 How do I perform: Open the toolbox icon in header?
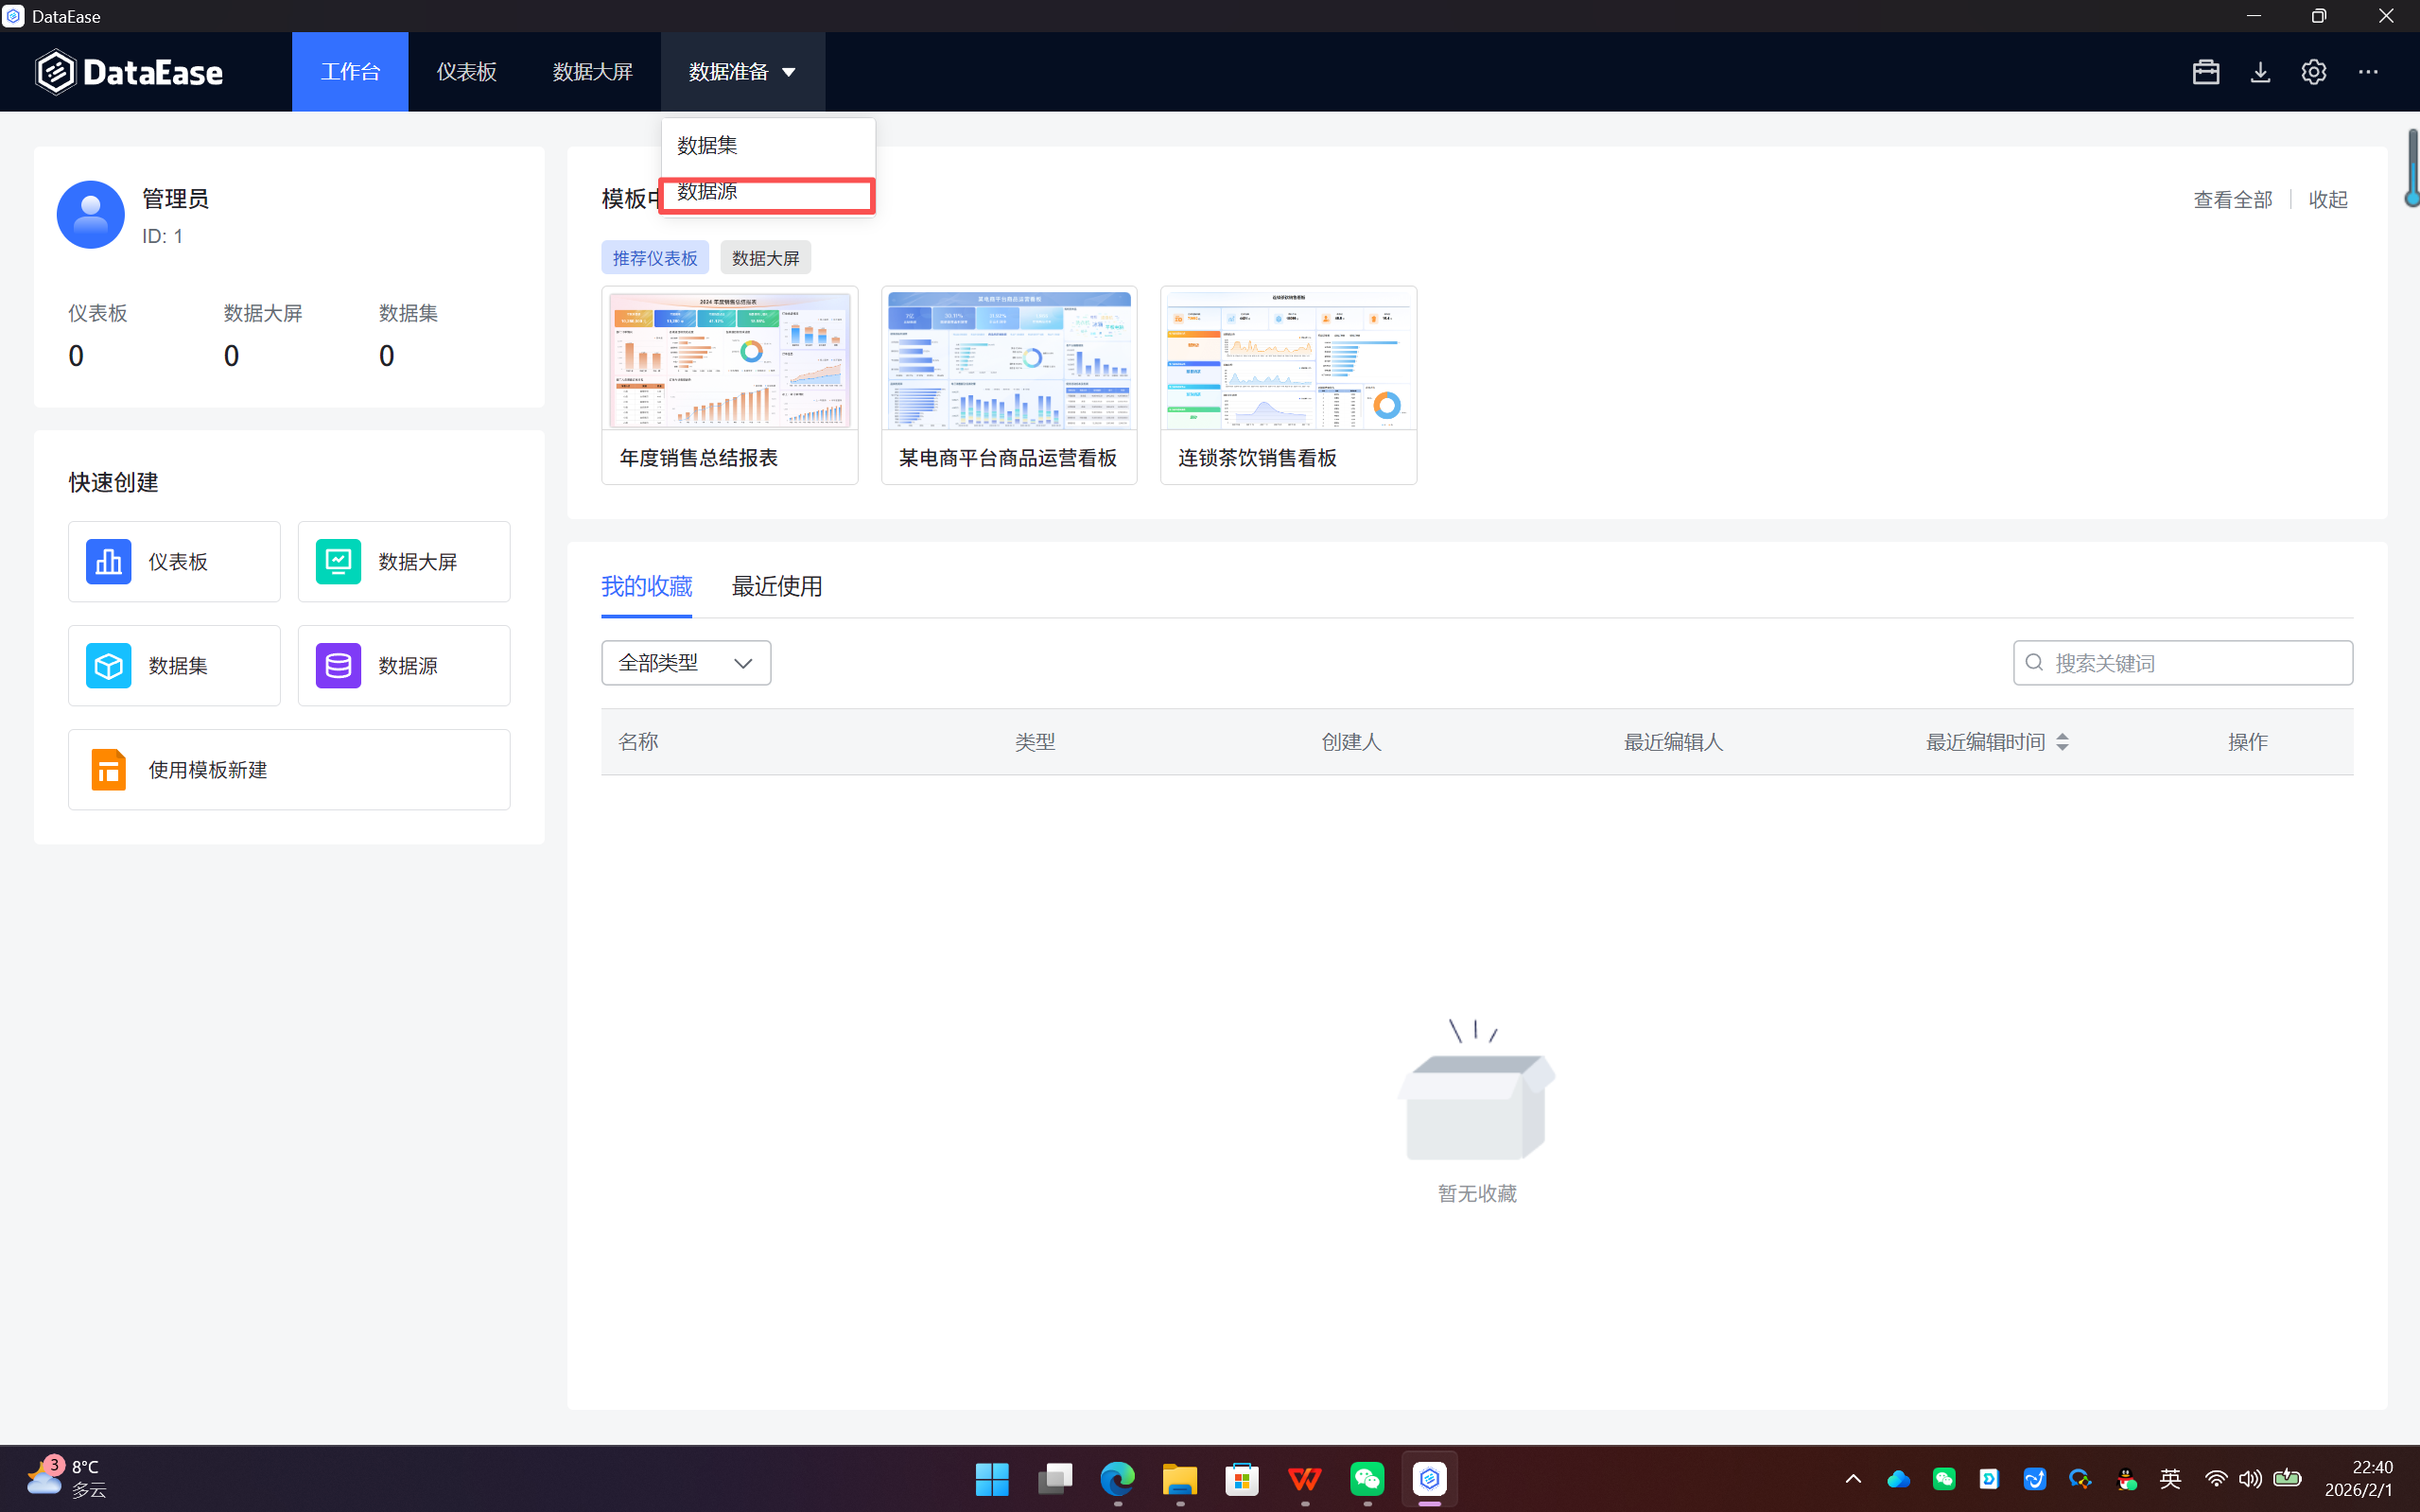(x=2205, y=72)
